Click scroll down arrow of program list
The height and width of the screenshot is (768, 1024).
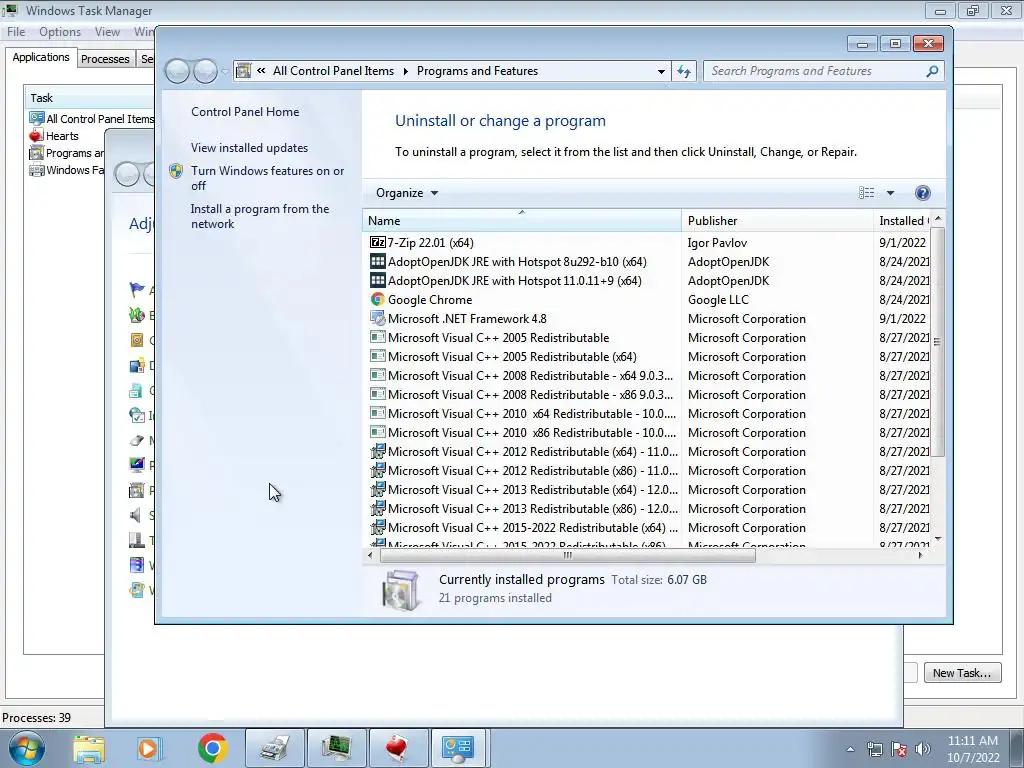coord(938,539)
